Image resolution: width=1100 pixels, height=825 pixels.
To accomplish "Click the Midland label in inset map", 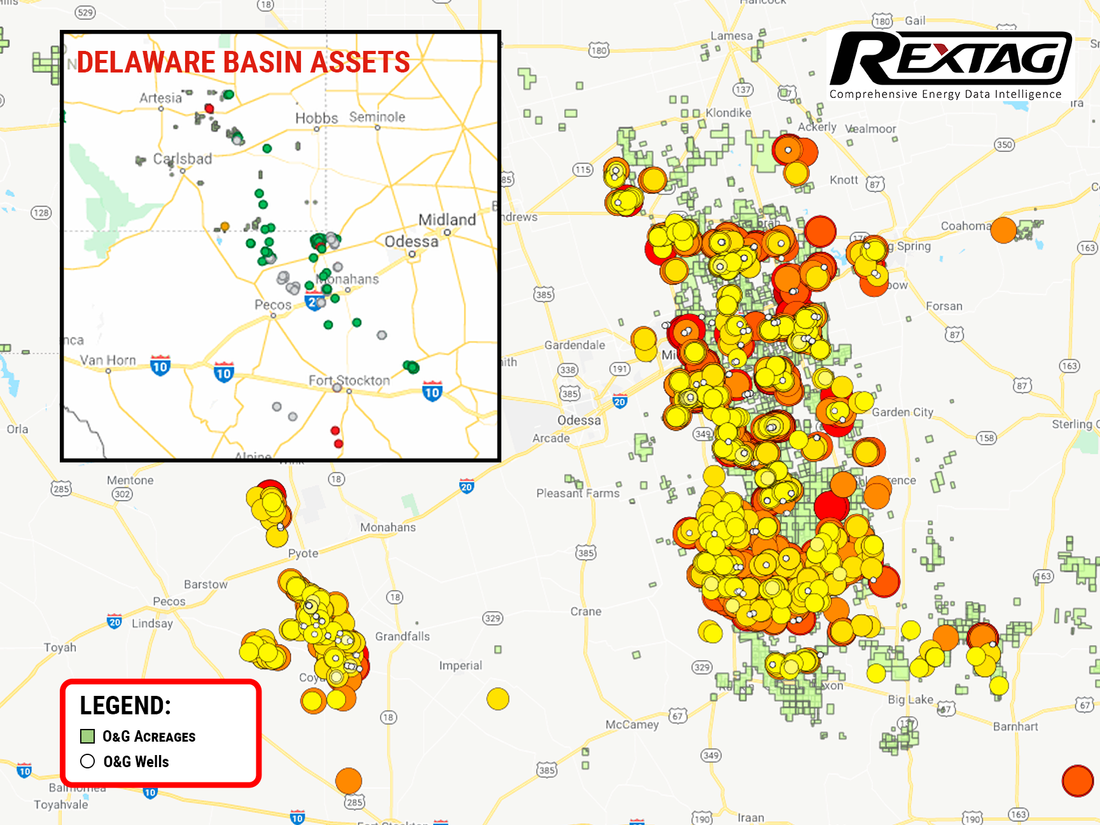I will [x=447, y=219].
